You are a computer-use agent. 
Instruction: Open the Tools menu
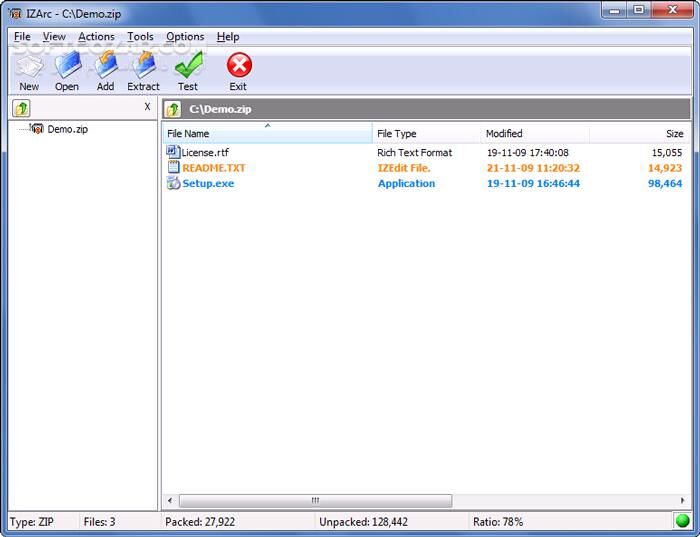click(140, 37)
